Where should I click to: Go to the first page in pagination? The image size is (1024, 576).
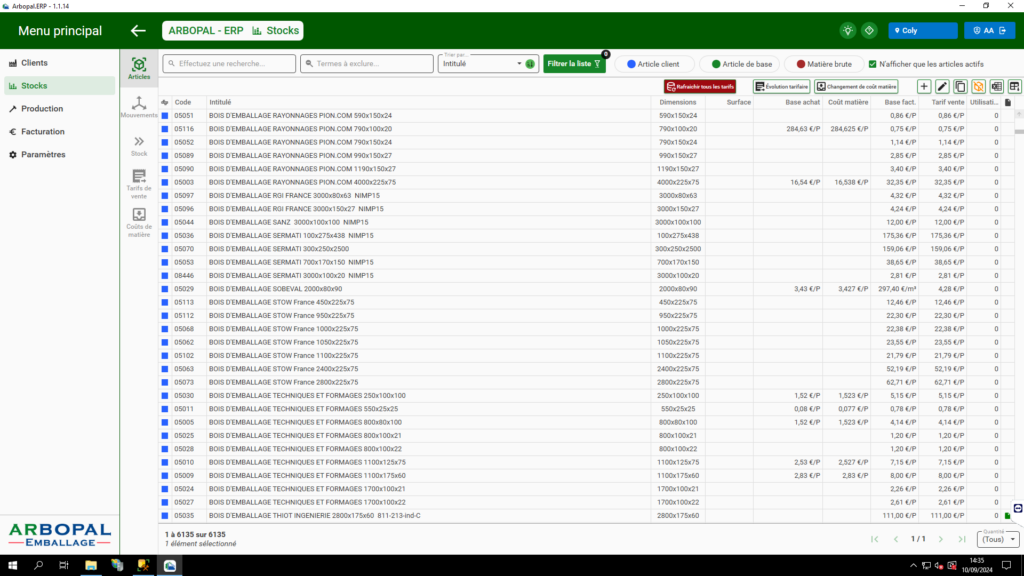(x=874, y=539)
